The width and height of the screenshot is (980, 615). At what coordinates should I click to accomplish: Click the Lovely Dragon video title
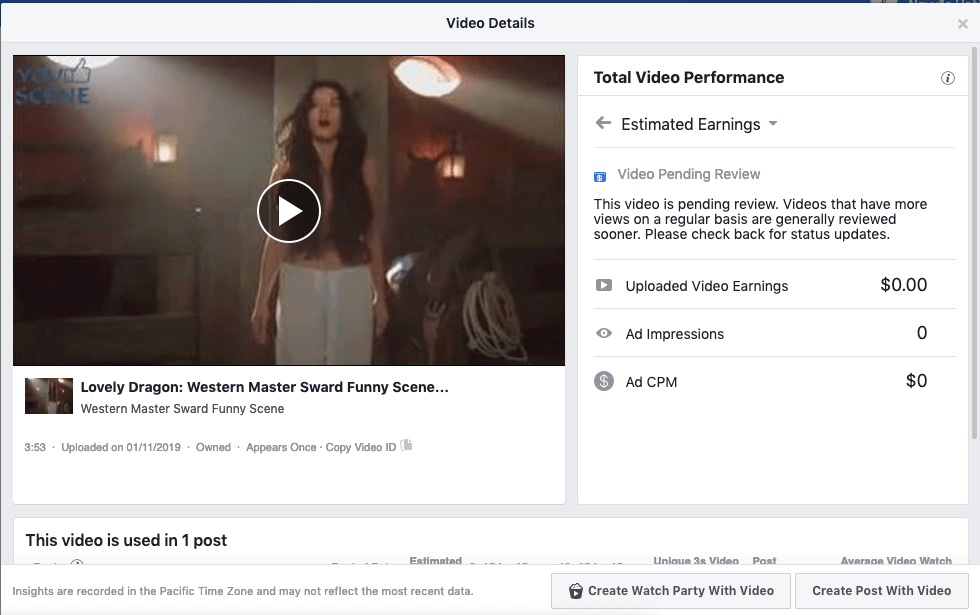click(x=264, y=387)
